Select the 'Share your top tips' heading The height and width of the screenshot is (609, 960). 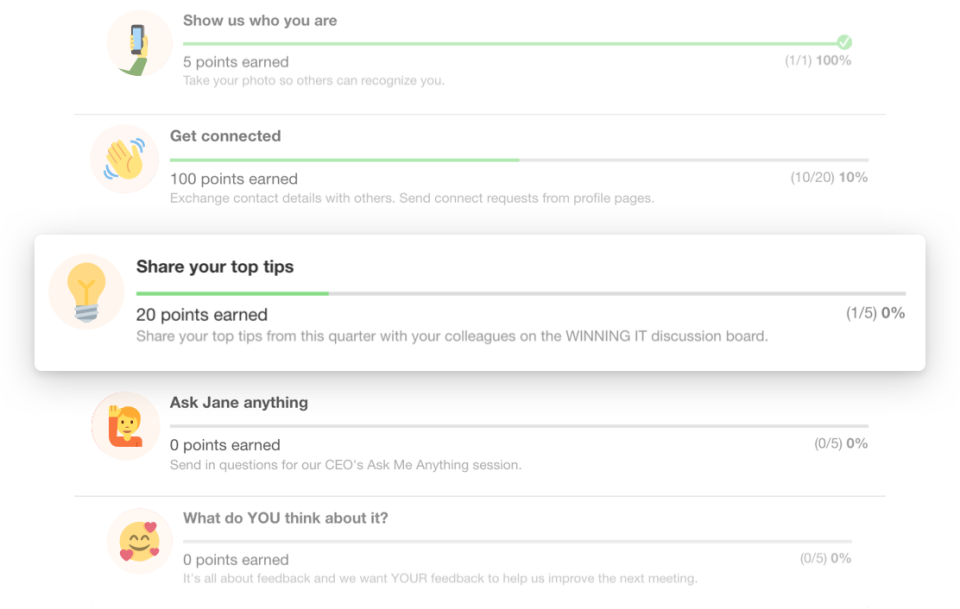(x=215, y=267)
